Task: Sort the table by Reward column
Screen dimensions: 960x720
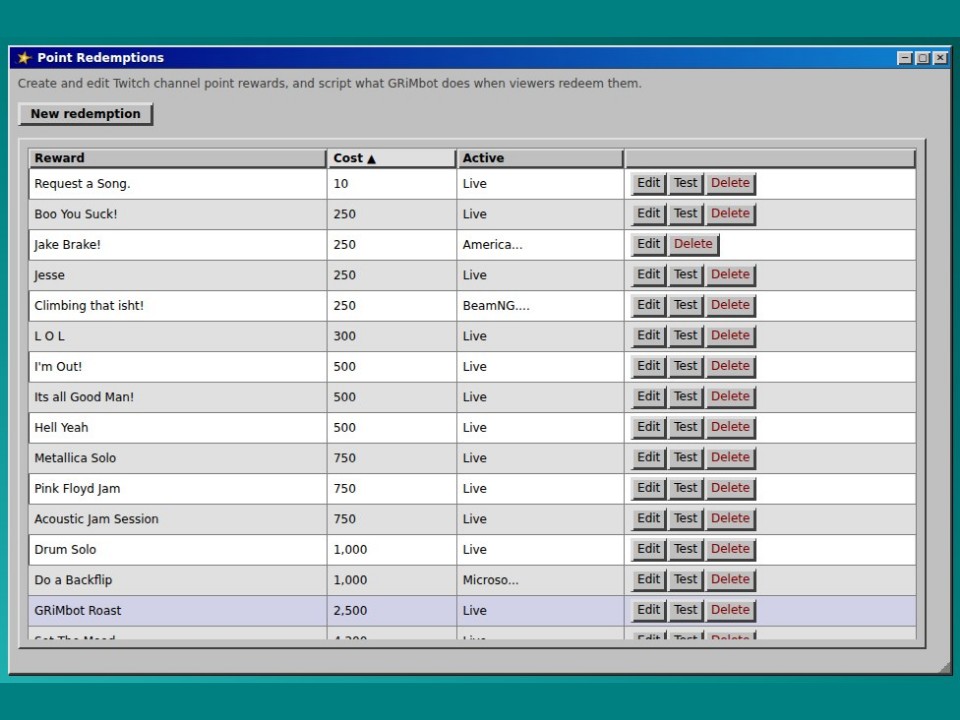Action: 177,158
